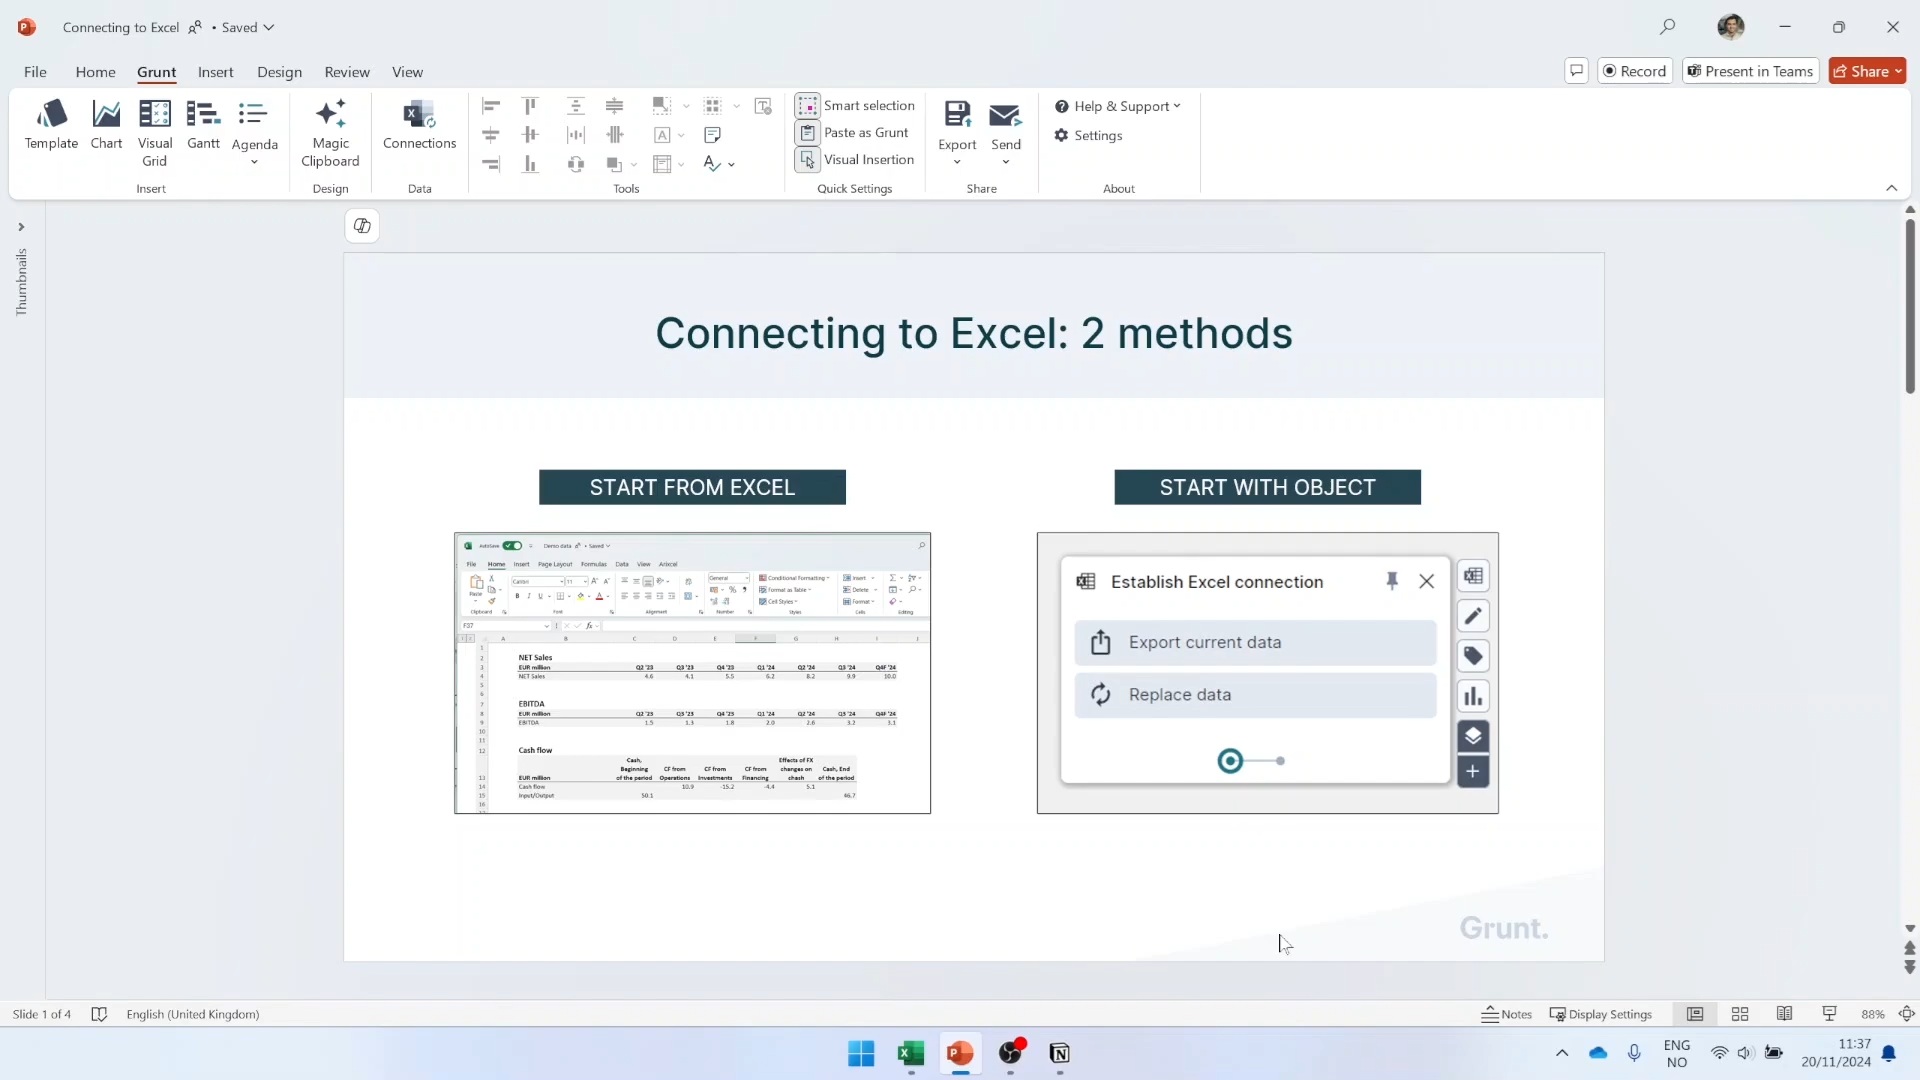Image resolution: width=1920 pixels, height=1080 pixels.
Task: Align selected objects to the left
Action: tap(491, 106)
